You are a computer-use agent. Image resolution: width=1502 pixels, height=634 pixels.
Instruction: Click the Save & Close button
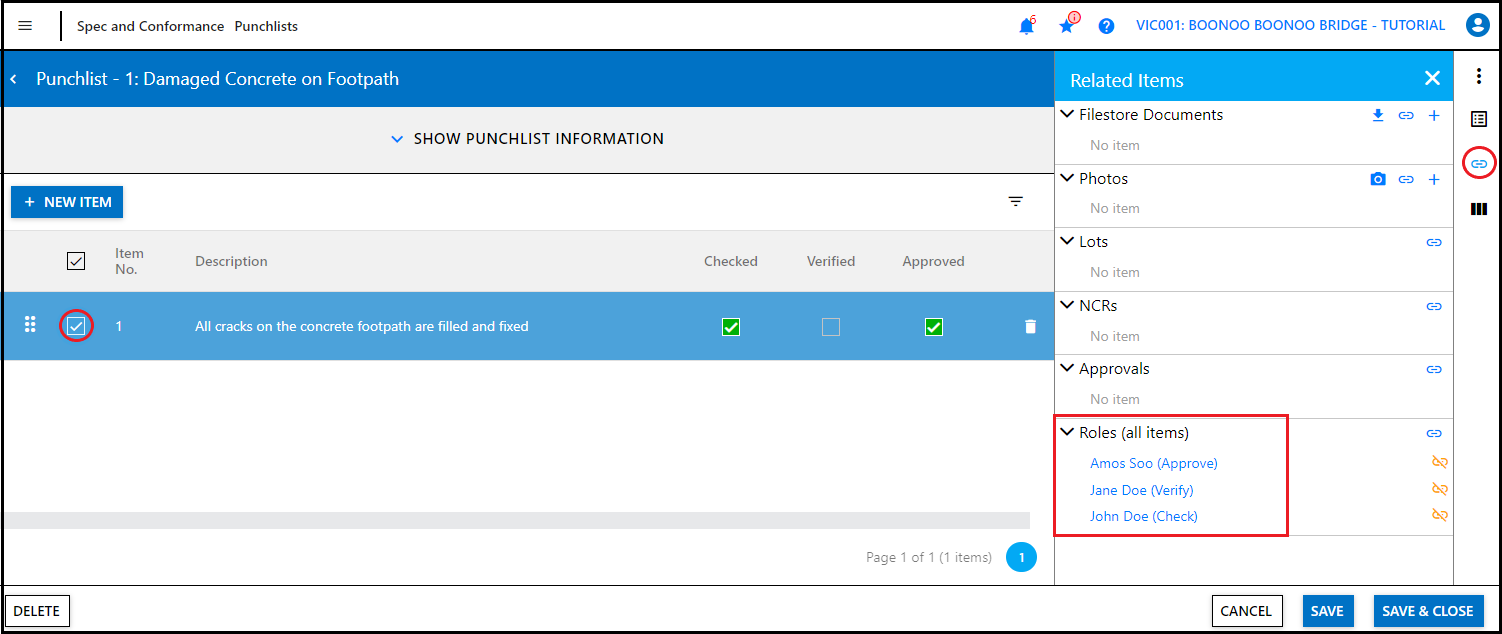1427,611
